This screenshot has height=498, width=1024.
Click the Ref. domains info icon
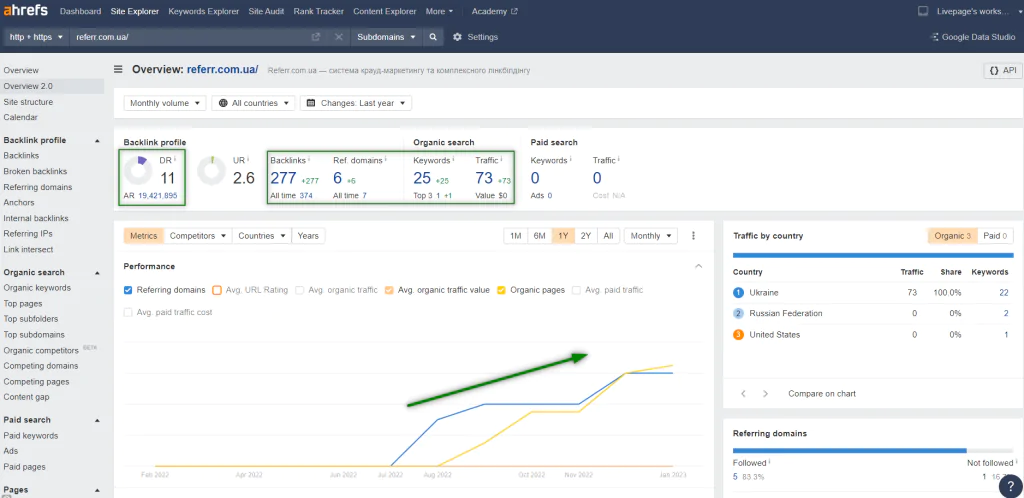pyautogui.click(x=385, y=159)
